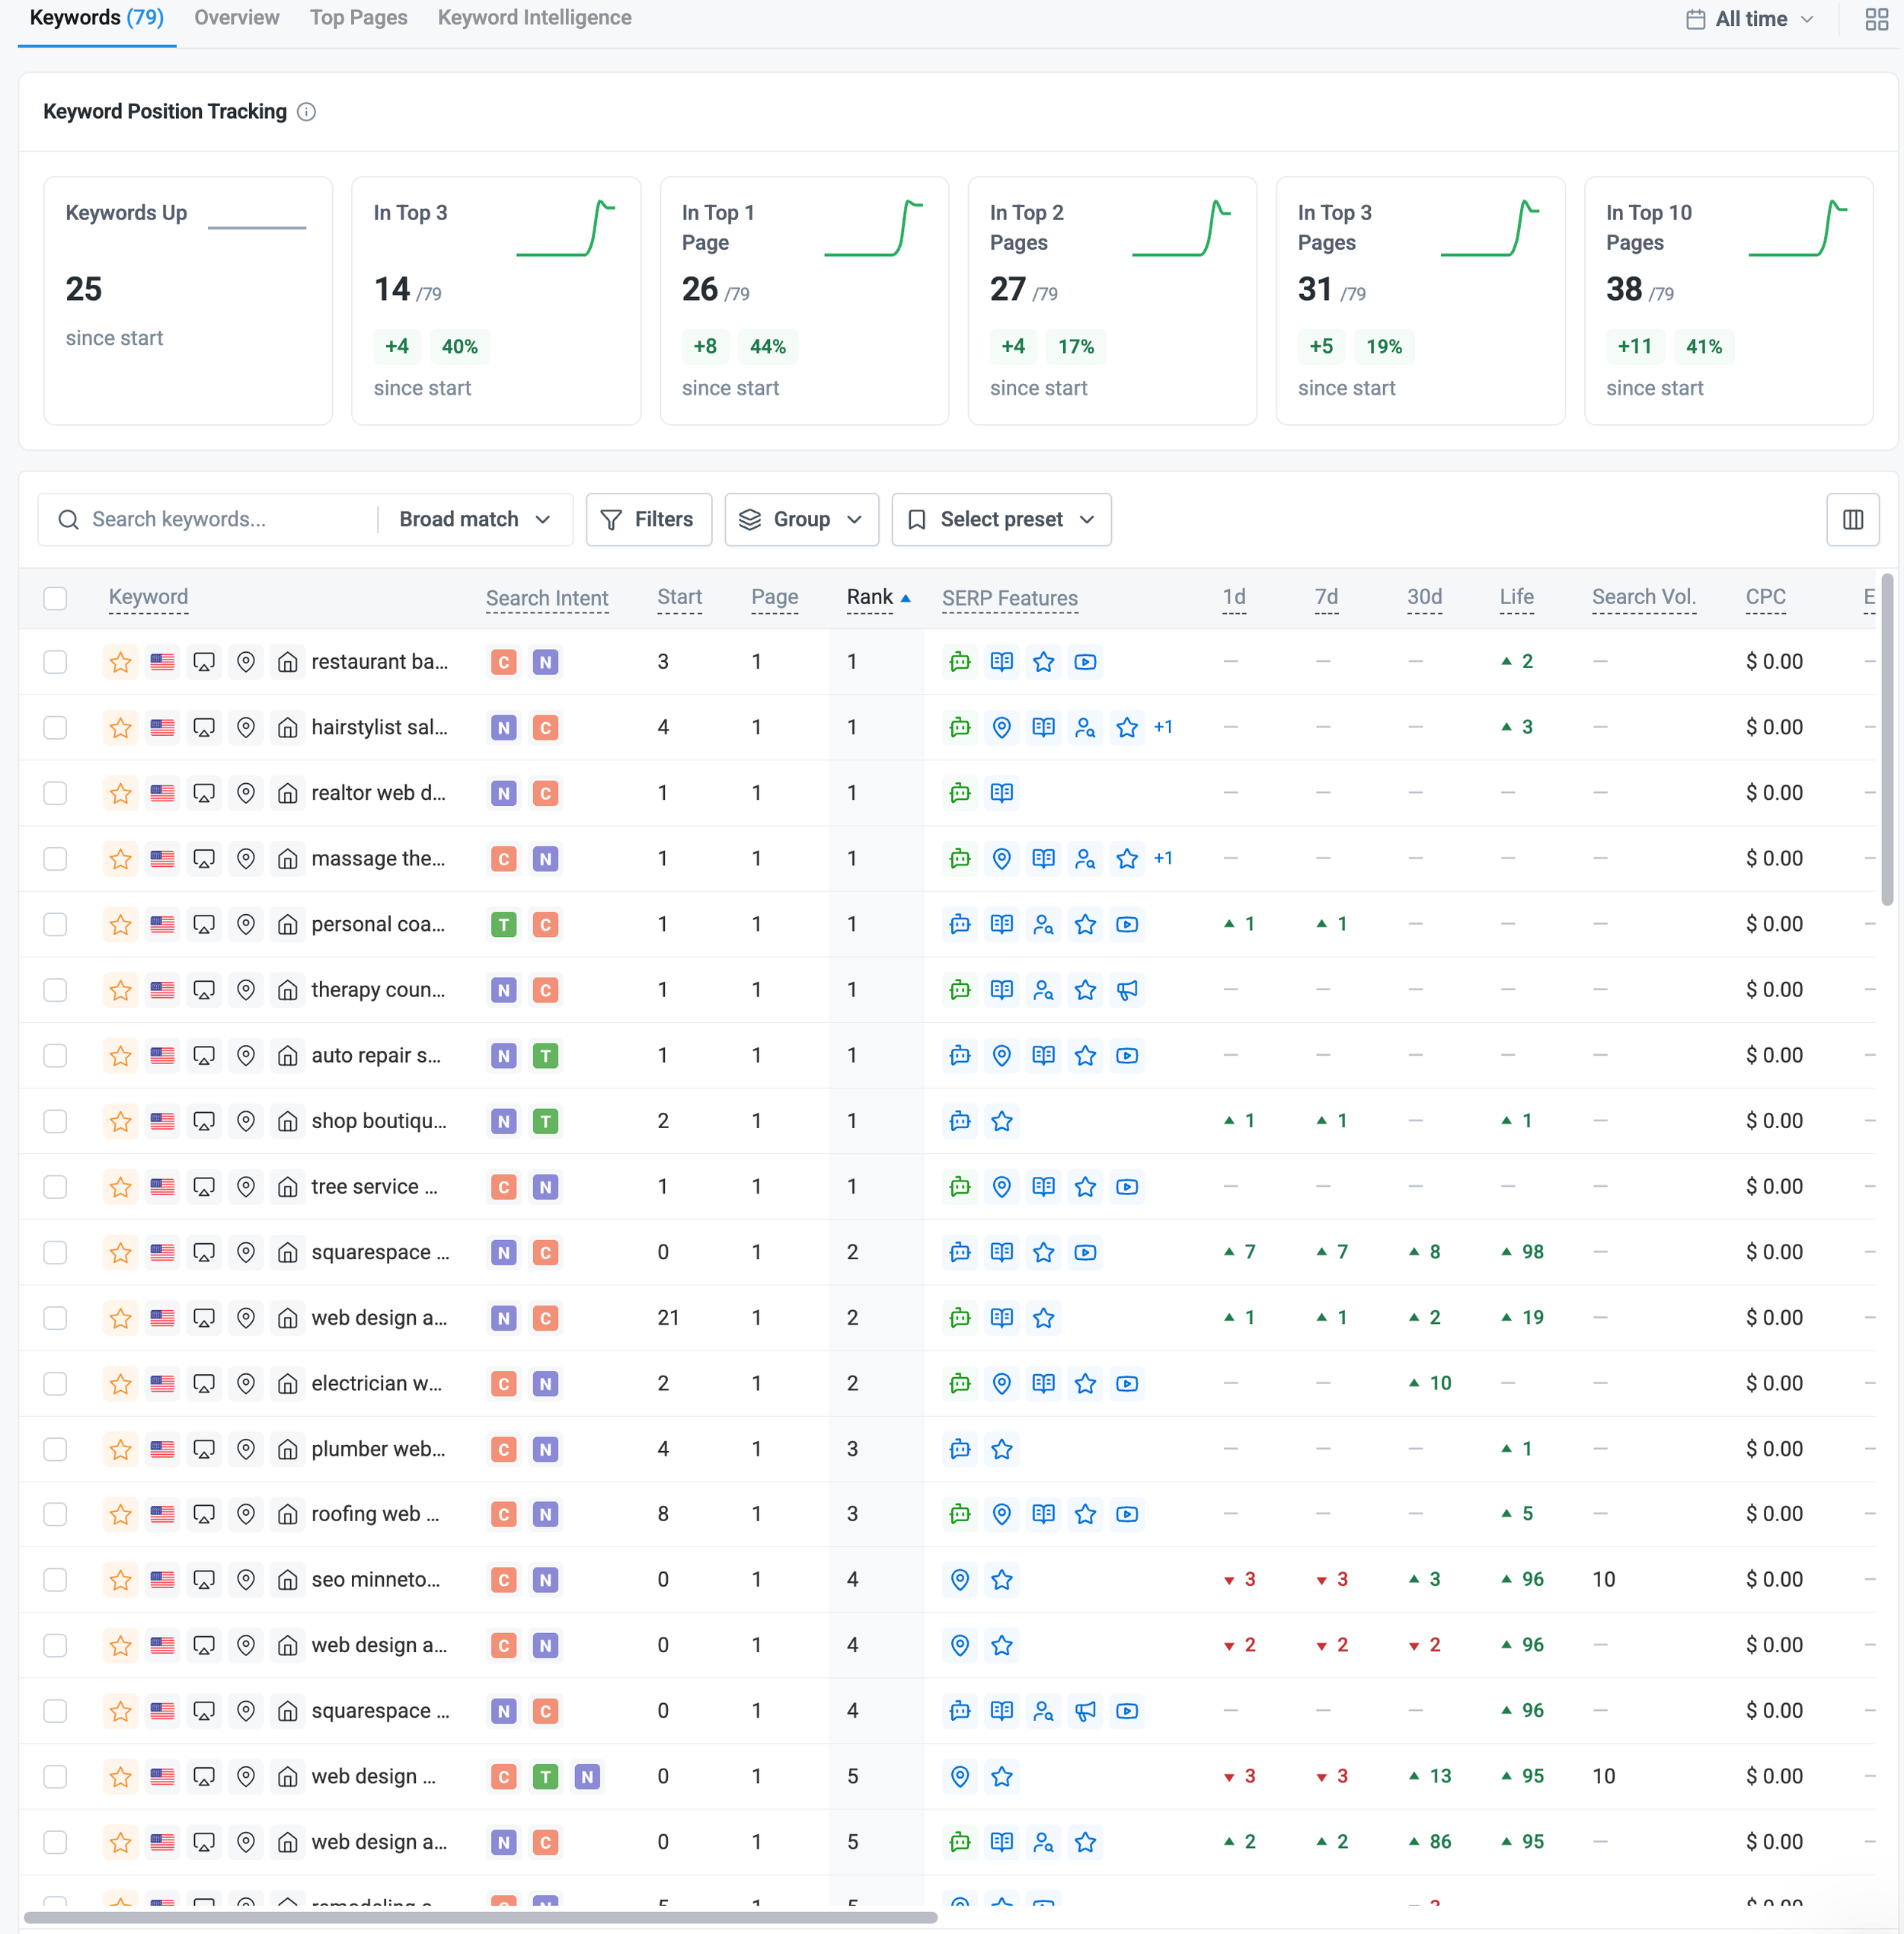Click the desktop device icon in the realtor web d... row
This screenshot has height=1934, width=1904.
[x=204, y=793]
